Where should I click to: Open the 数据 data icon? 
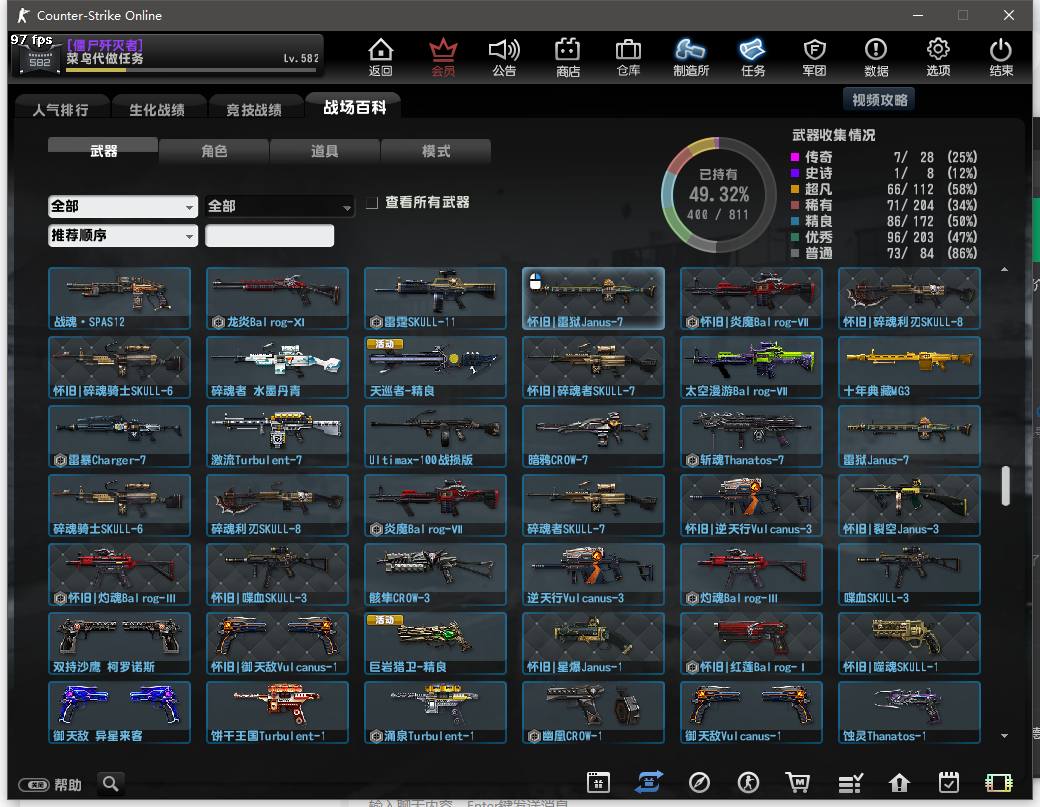point(876,57)
